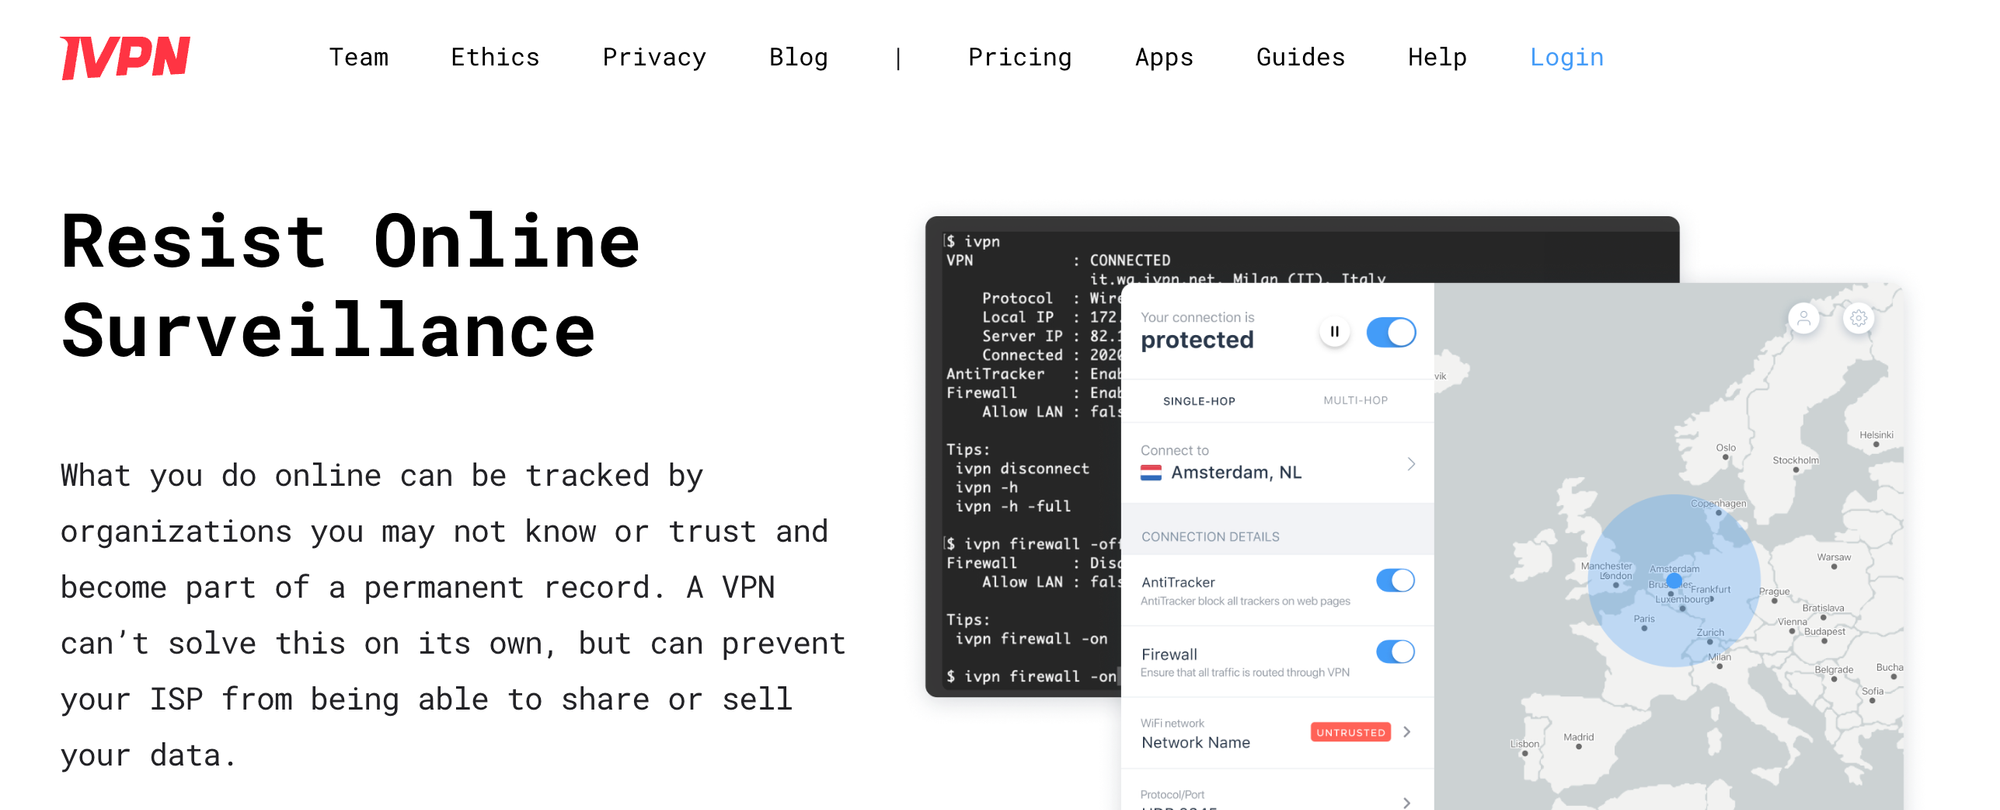The height and width of the screenshot is (810, 2000).
Task: Click 'ivpn disconnect' tip in terminal
Action: coord(1022,469)
